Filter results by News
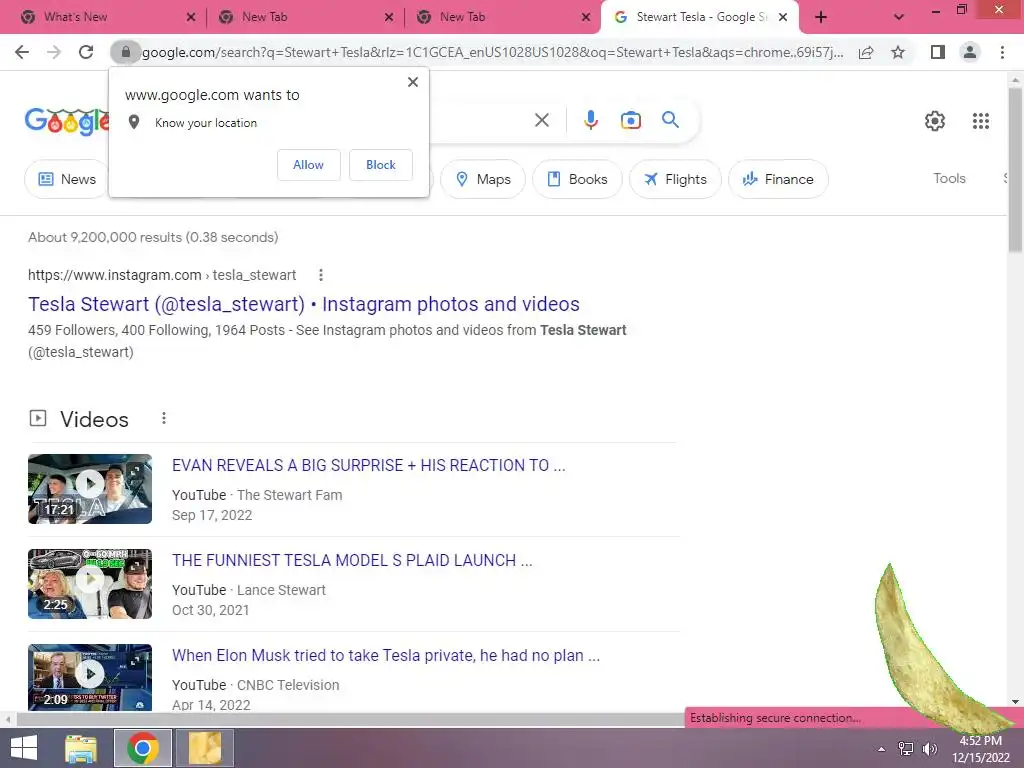The width and height of the screenshot is (1024, 768). click(x=67, y=179)
